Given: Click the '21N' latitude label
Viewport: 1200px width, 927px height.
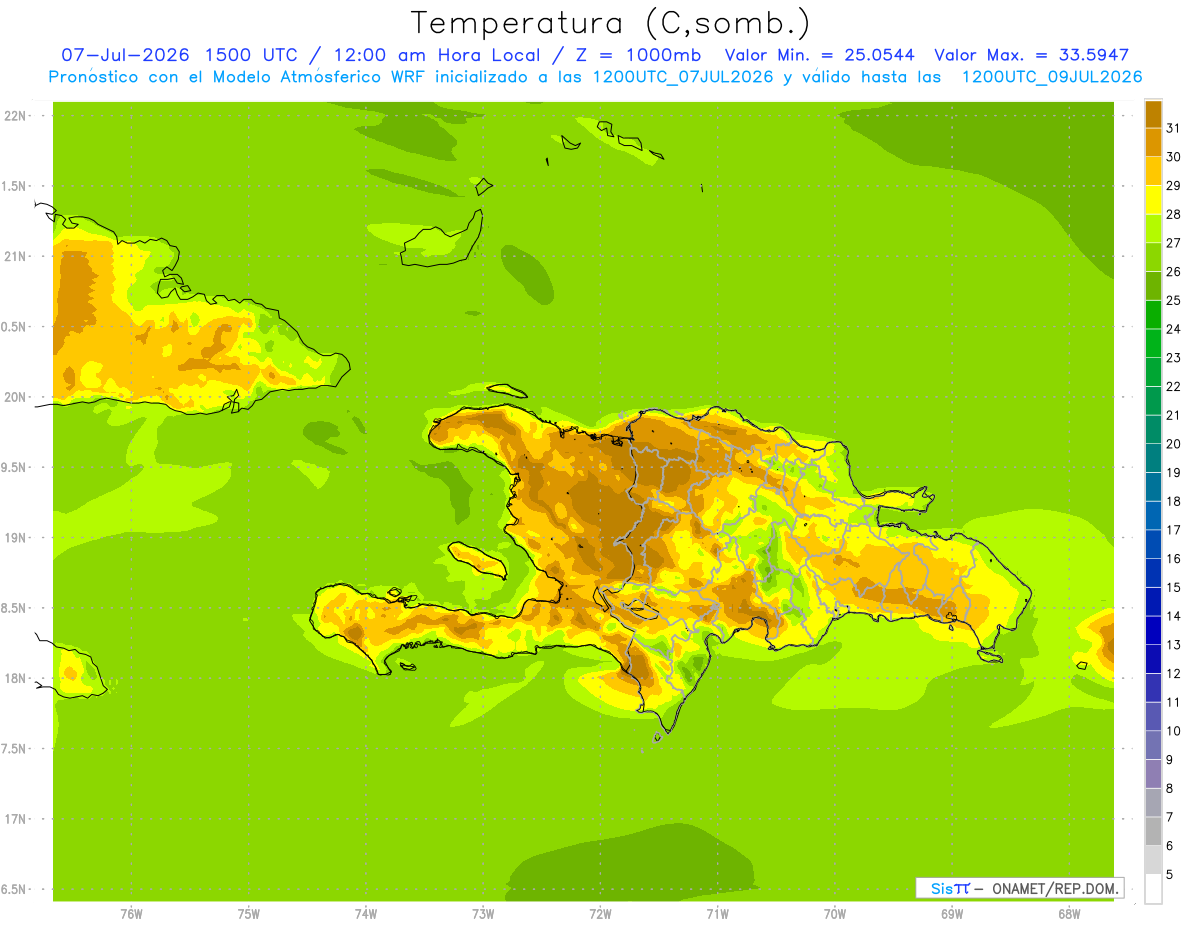Looking at the screenshot, I should [17, 256].
